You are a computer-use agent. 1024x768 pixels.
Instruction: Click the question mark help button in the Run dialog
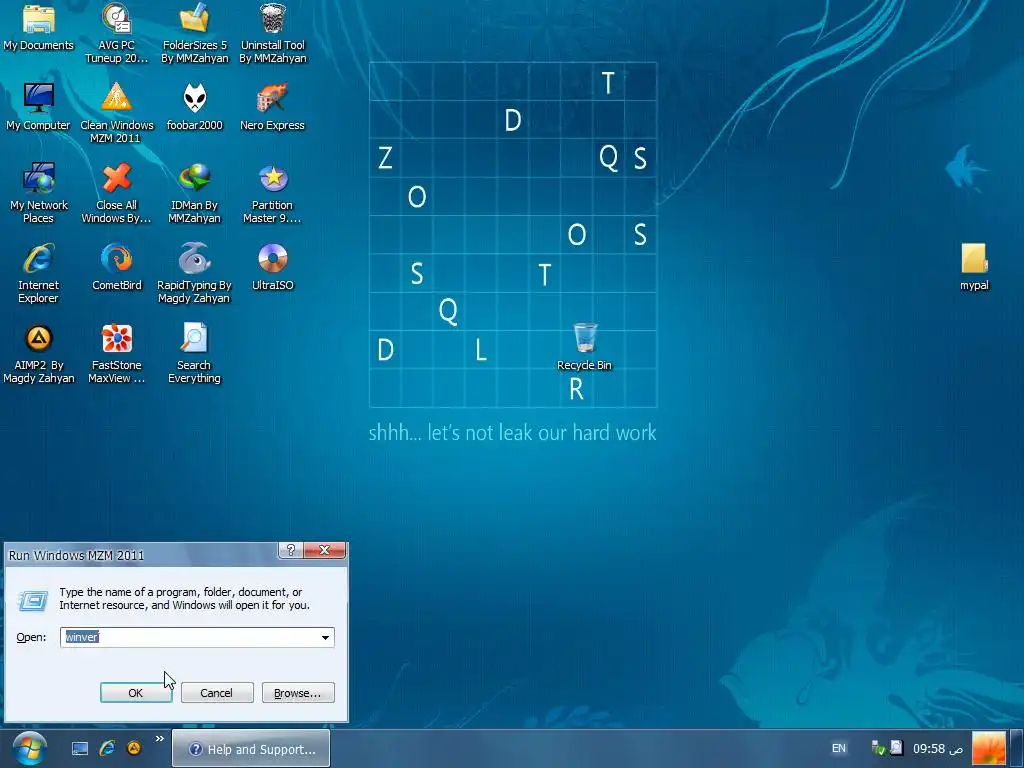coord(291,551)
